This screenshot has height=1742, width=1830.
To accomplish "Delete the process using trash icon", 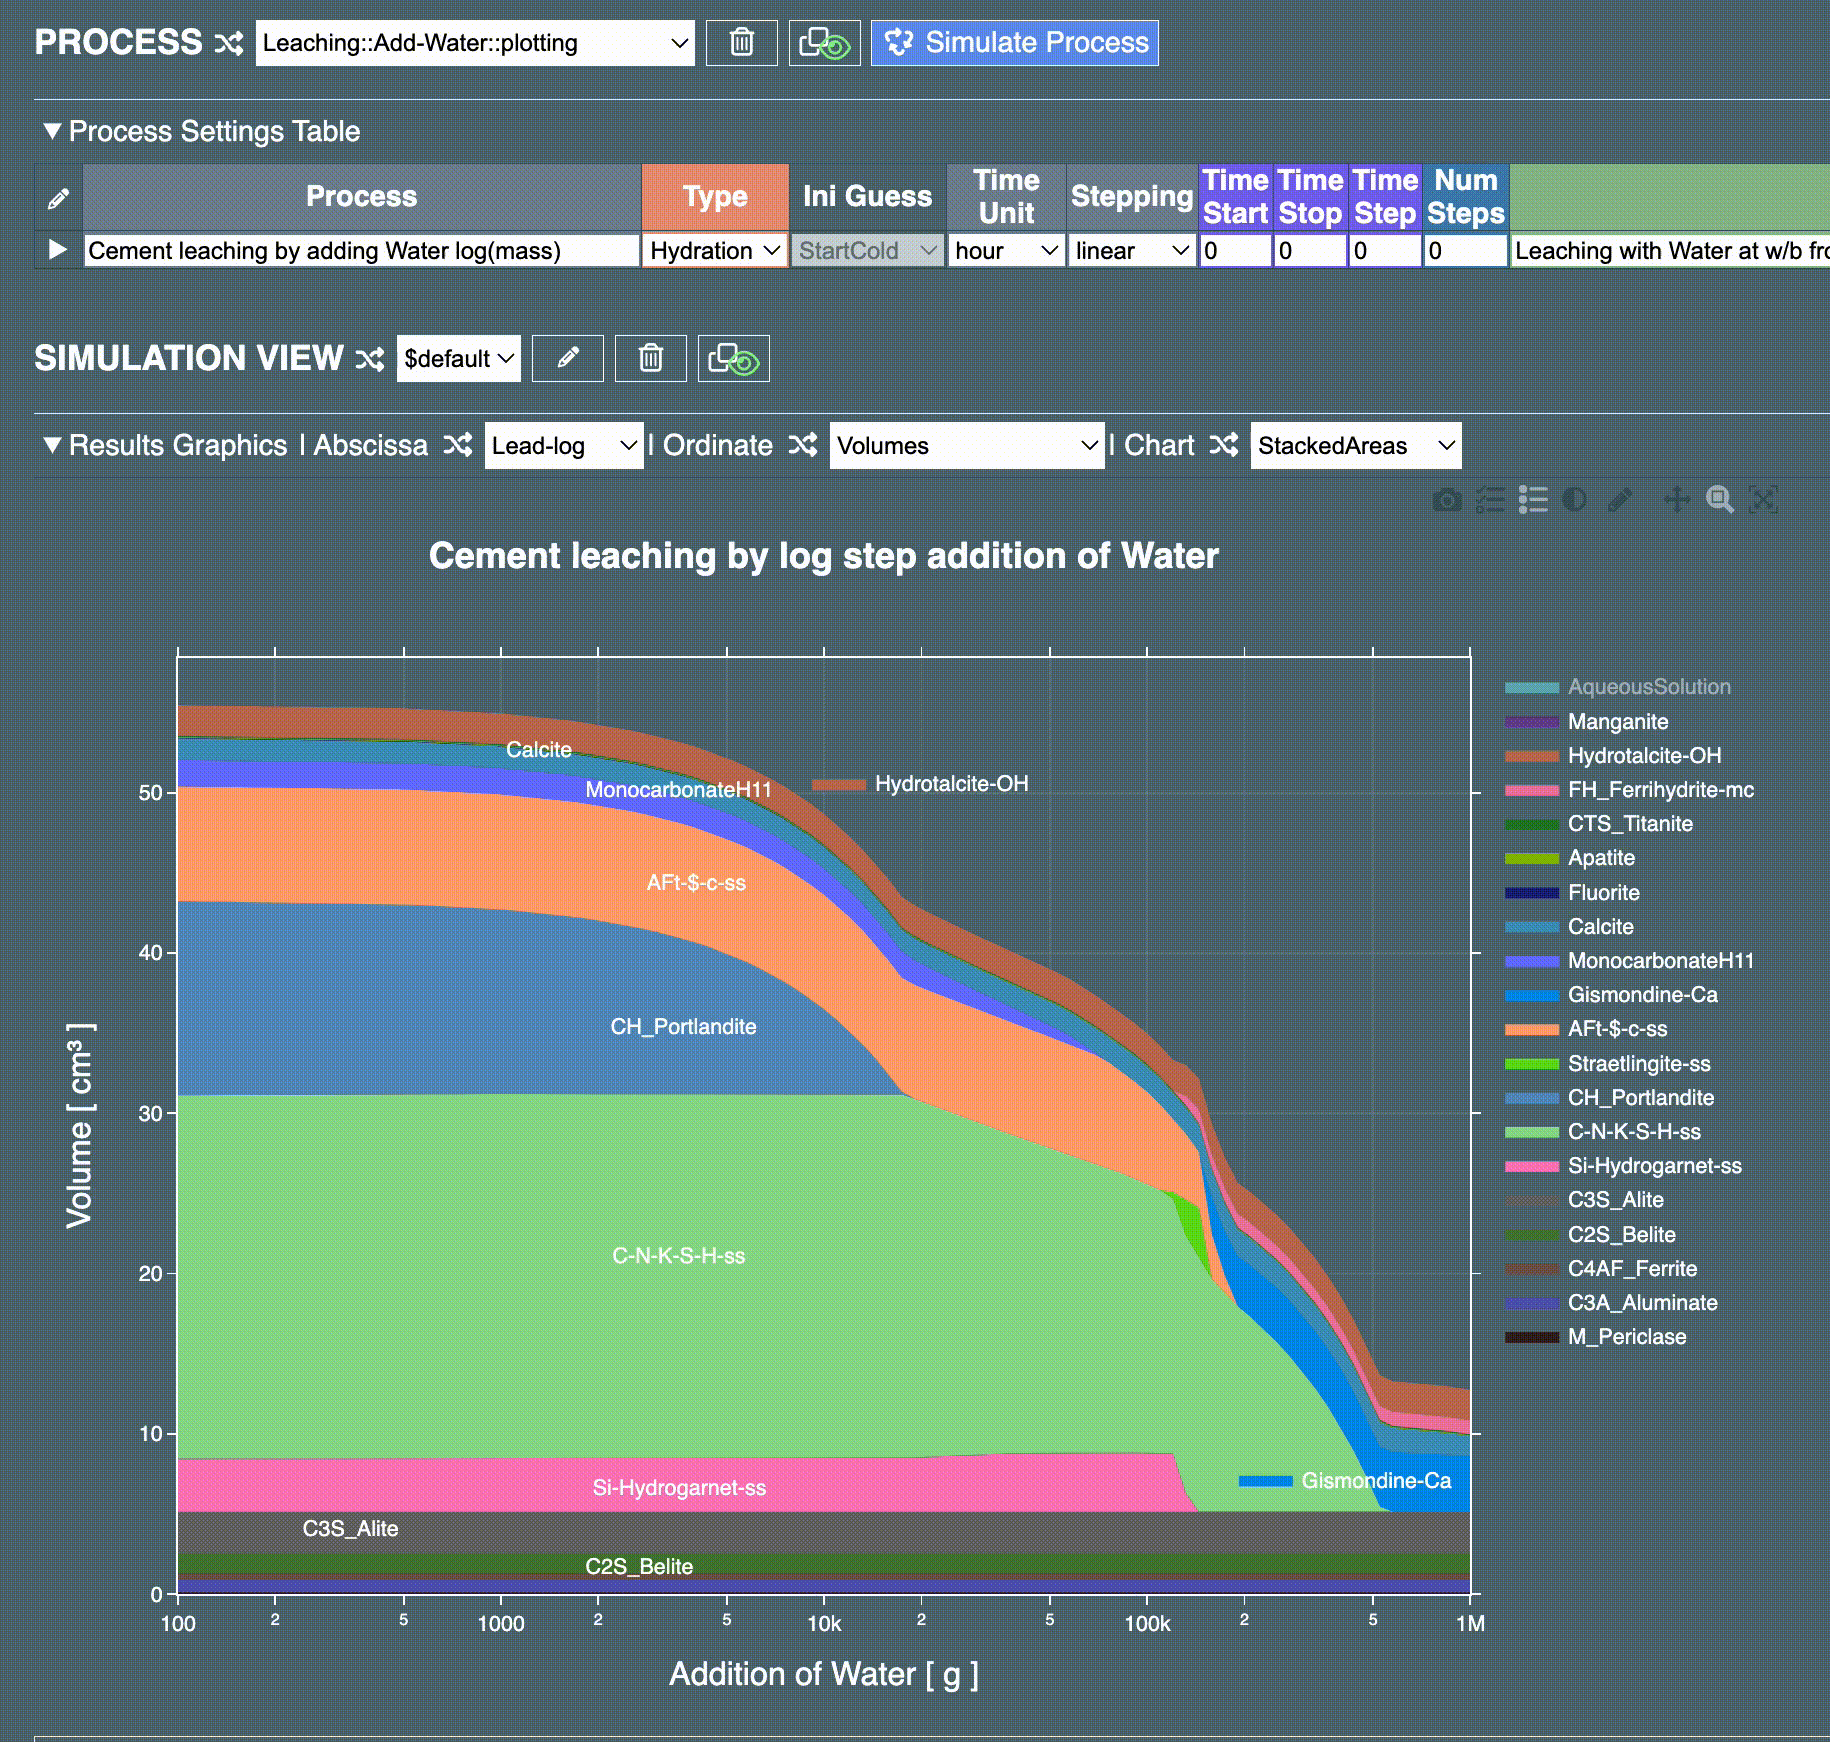I will [x=741, y=43].
